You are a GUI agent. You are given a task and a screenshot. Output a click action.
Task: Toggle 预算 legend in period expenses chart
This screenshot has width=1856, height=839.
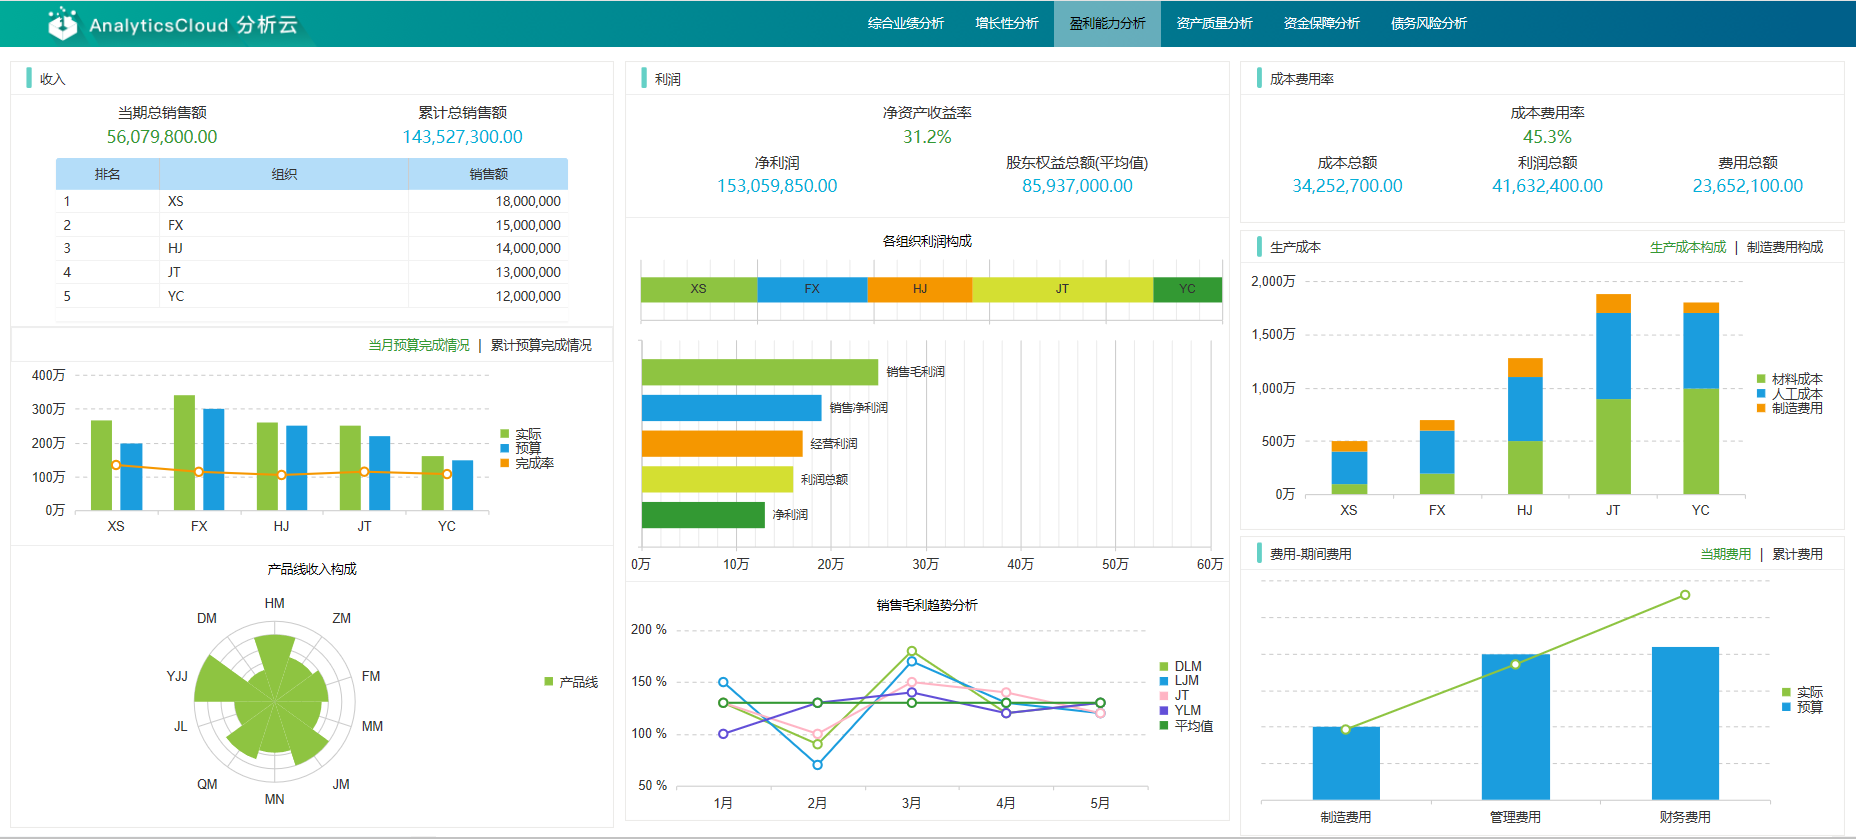point(1802,707)
